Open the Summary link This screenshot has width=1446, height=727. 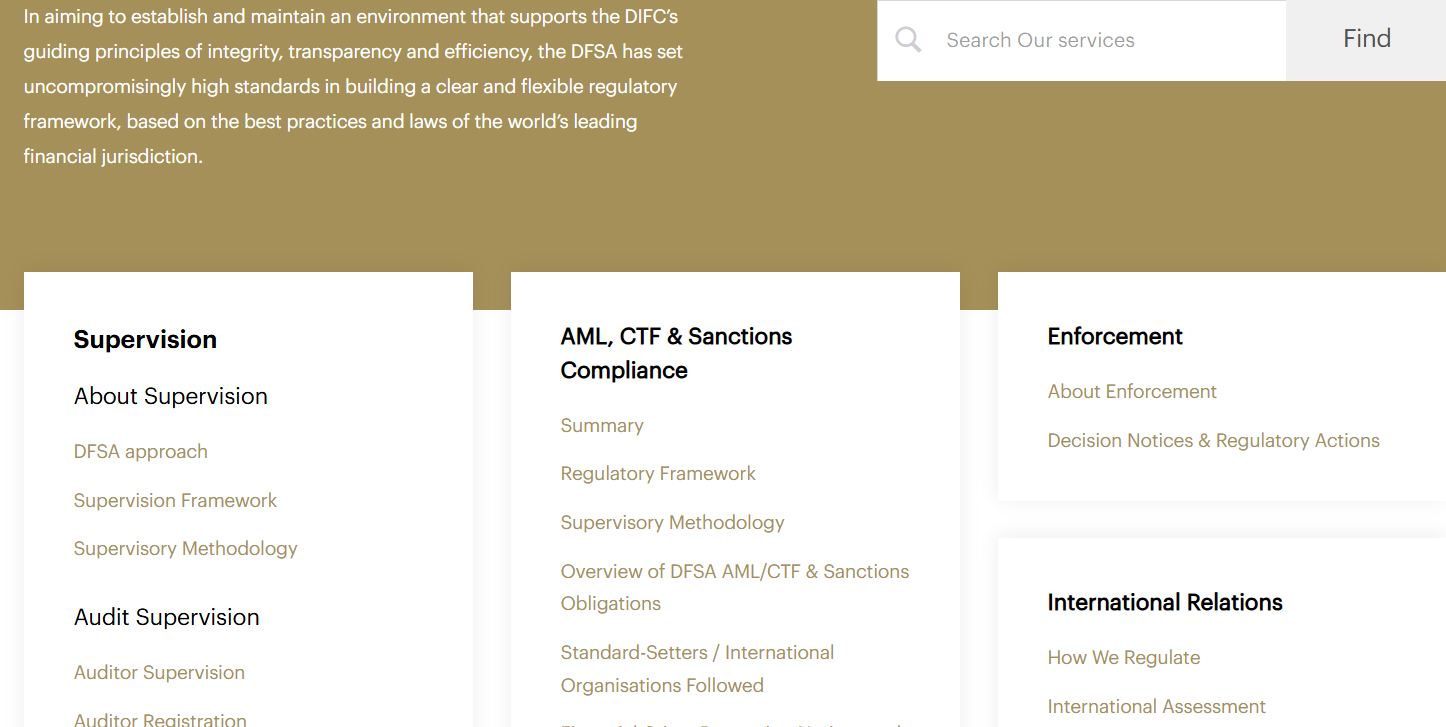pyautogui.click(x=602, y=426)
